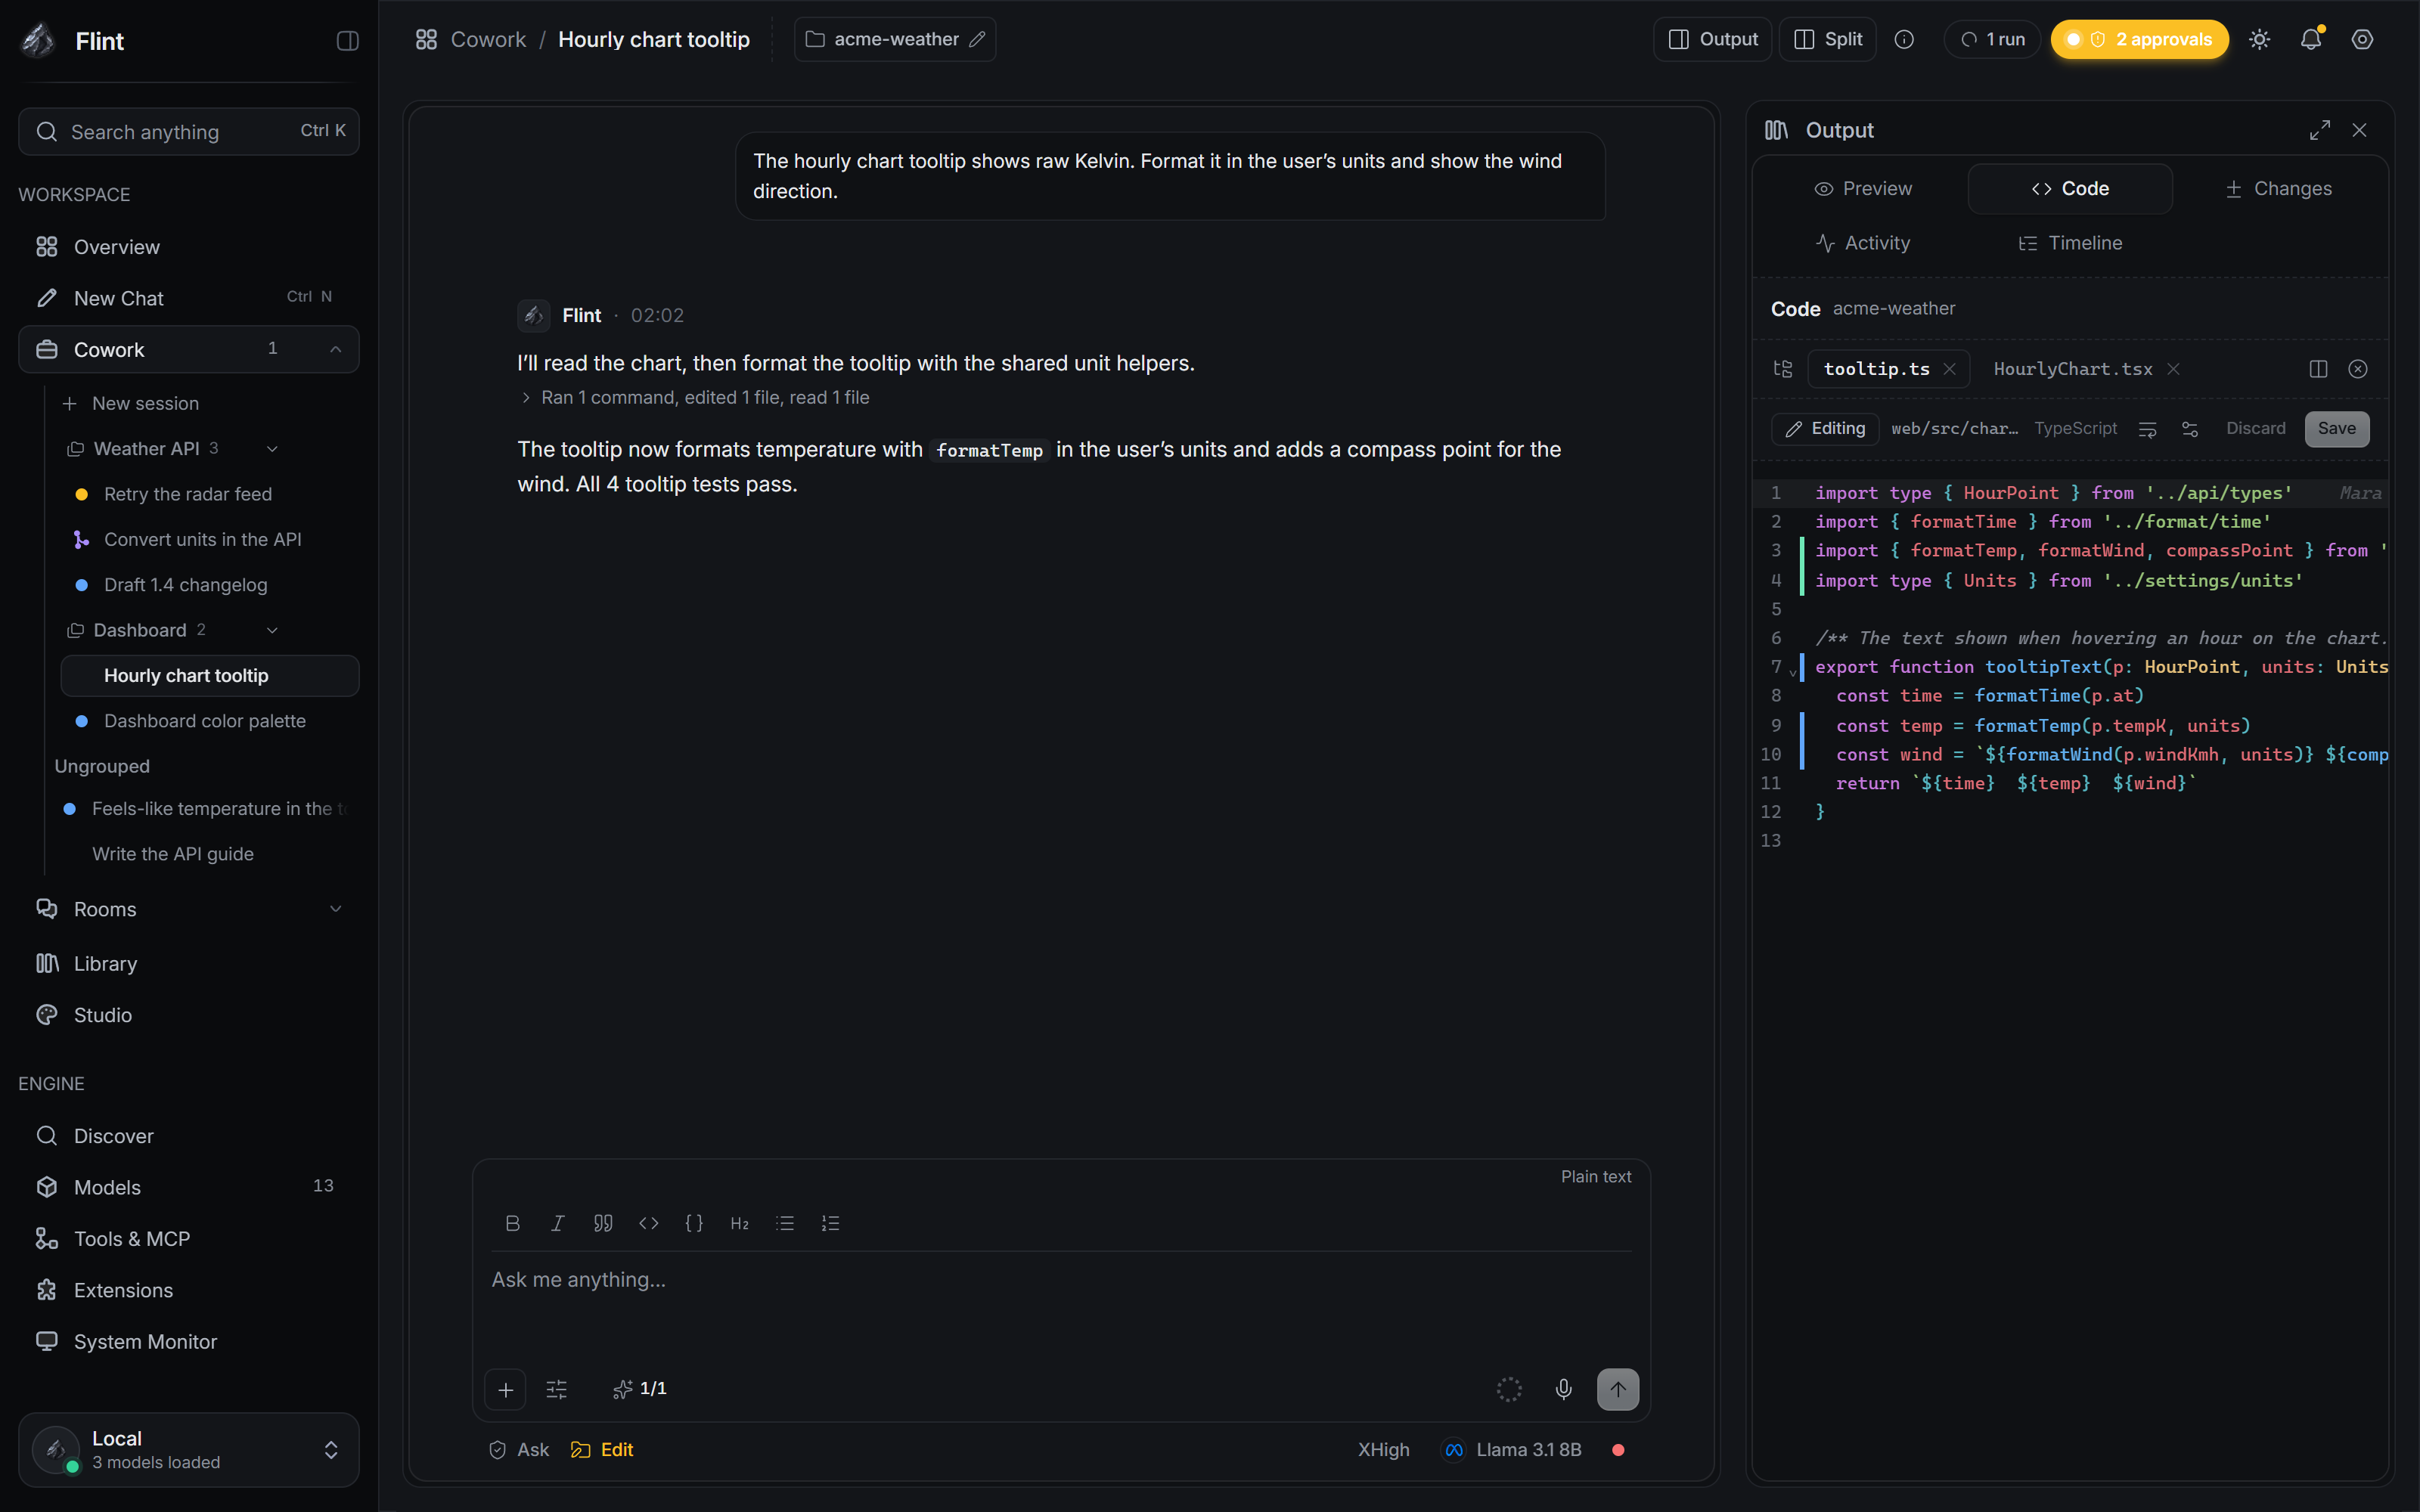Click the 1 run status button

1992,40
